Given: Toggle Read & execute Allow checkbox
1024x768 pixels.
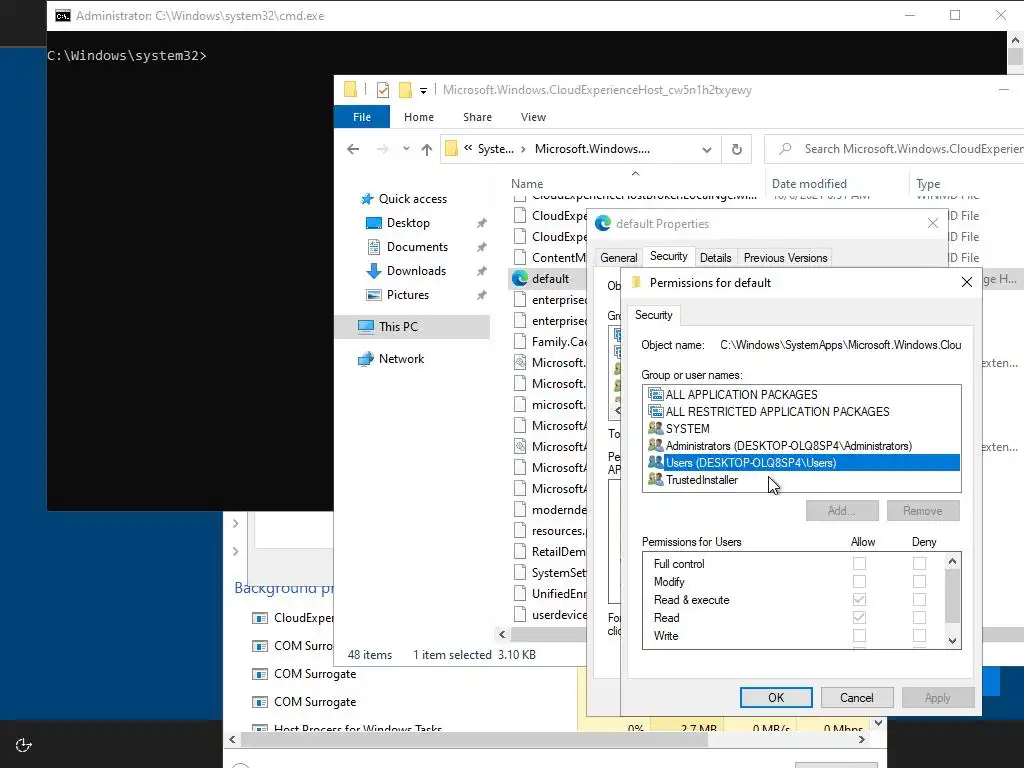Looking at the screenshot, I should pyautogui.click(x=859, y=600).
